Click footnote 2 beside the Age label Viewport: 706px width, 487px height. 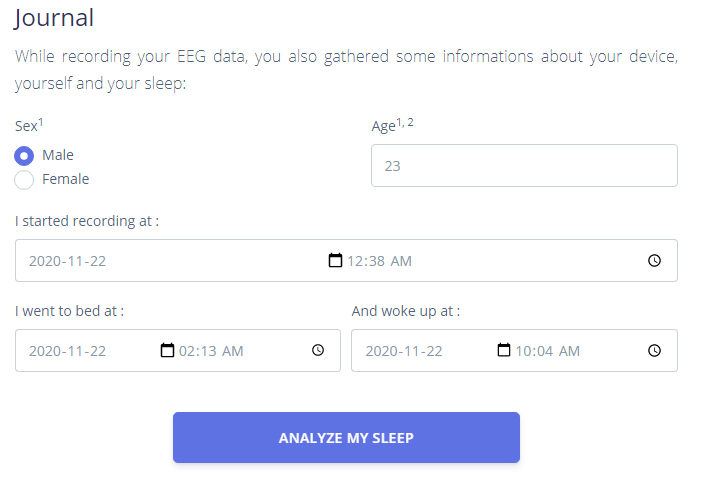(x=410, y=122)
